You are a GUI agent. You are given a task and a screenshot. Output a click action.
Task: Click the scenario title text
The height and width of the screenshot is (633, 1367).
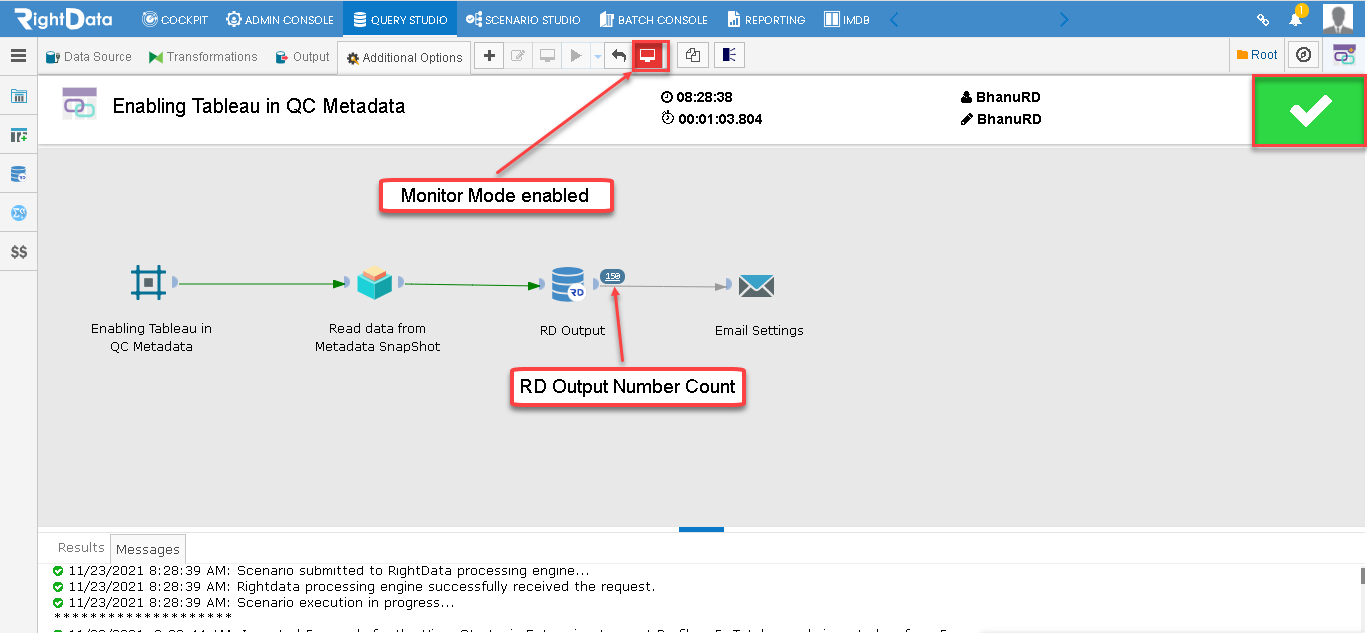pyautogui.click(x=259, y=106)
